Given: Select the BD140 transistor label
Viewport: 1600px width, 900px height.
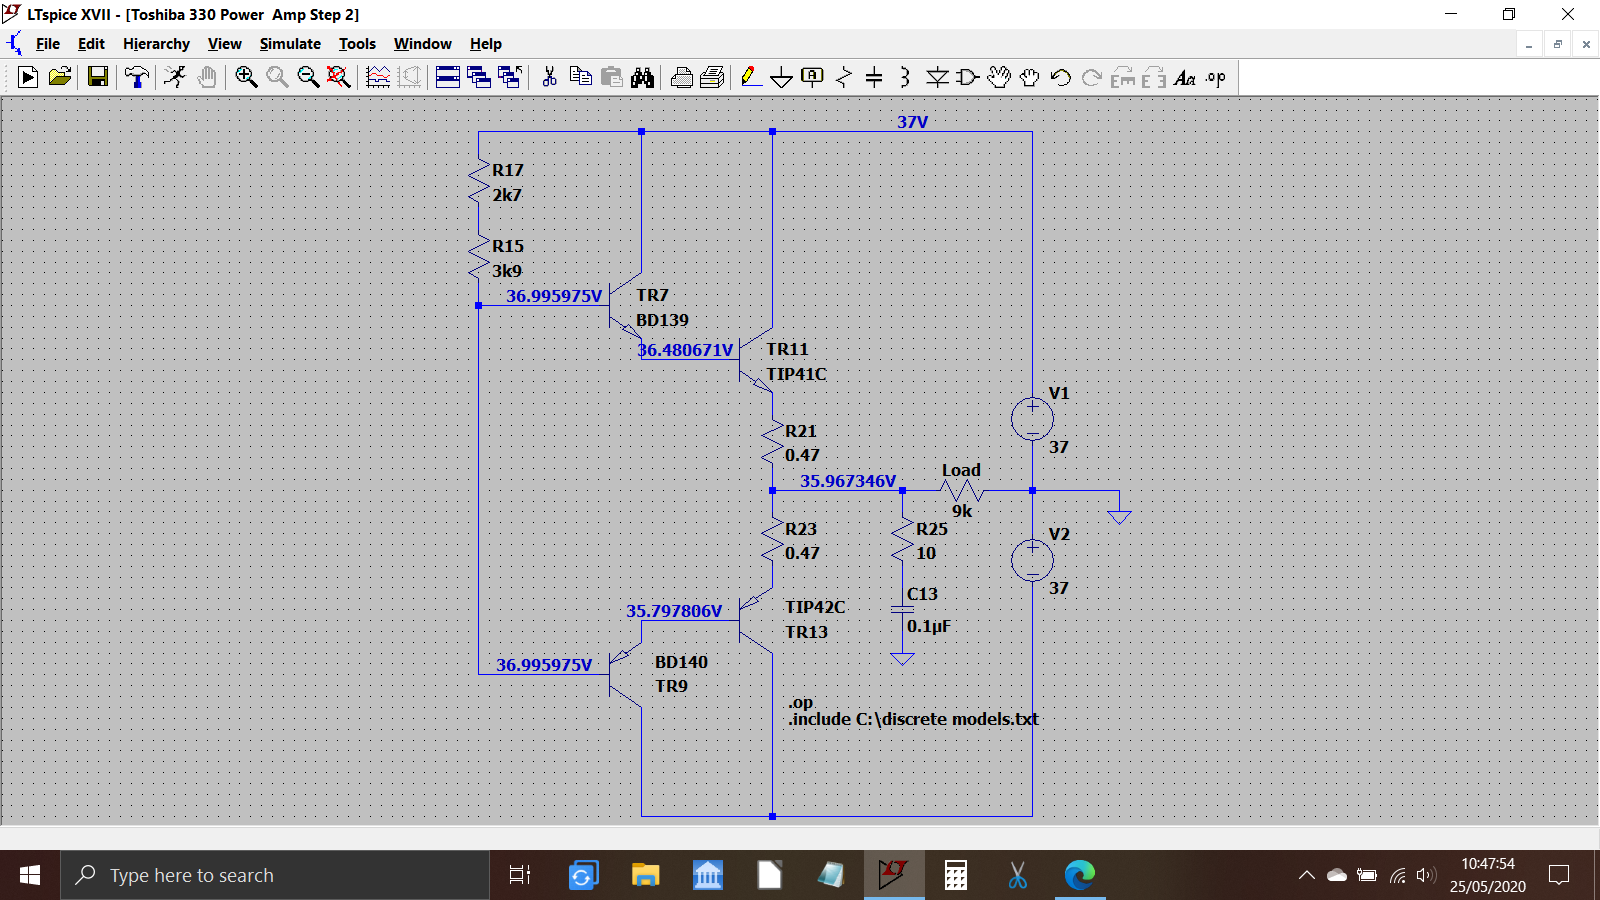Looking at the screenshot, I should pos(681,662).
